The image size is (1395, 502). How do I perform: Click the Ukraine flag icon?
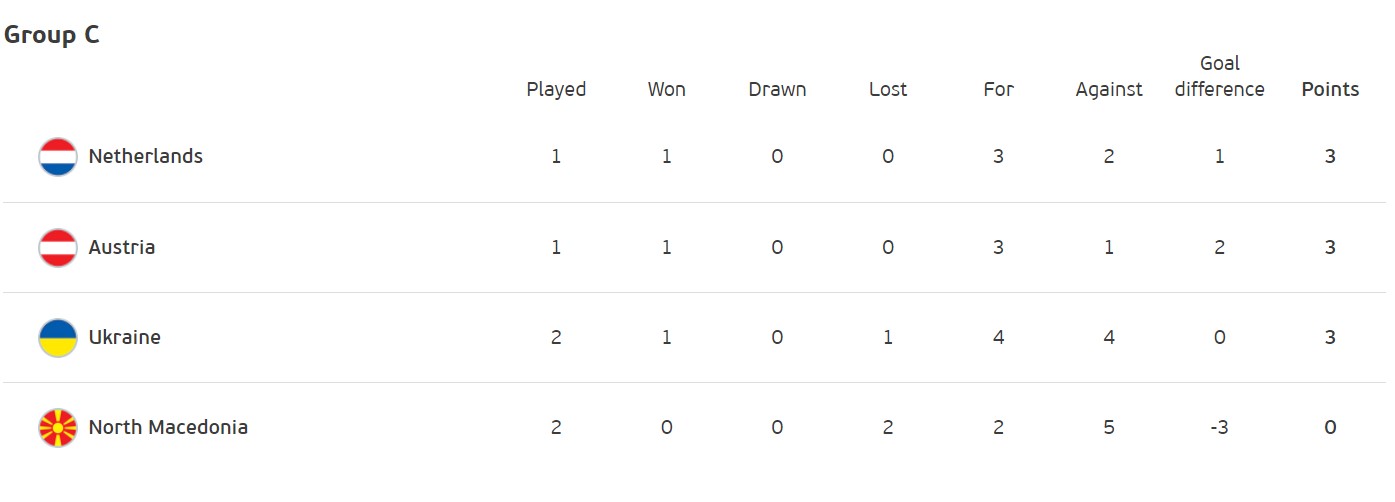[x=58, y=338]
